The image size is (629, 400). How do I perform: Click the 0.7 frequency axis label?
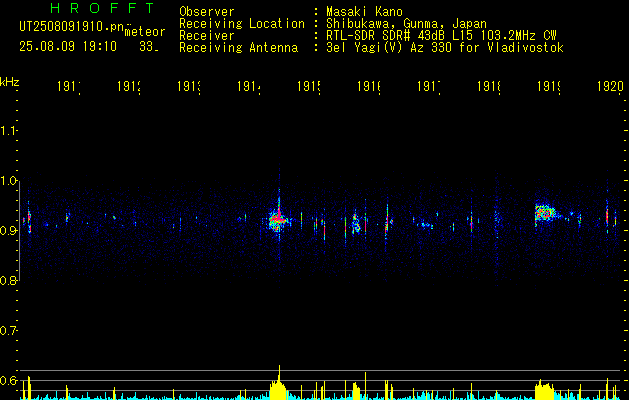pos(8,331)
